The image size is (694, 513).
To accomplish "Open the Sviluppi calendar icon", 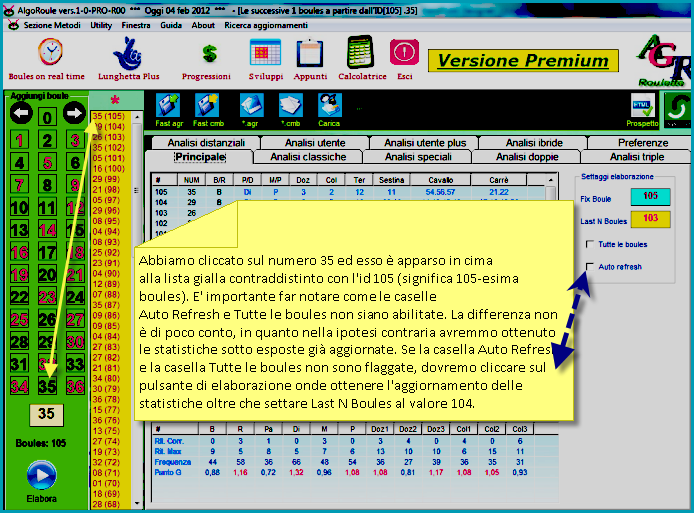I will click(x=265, y=53).
